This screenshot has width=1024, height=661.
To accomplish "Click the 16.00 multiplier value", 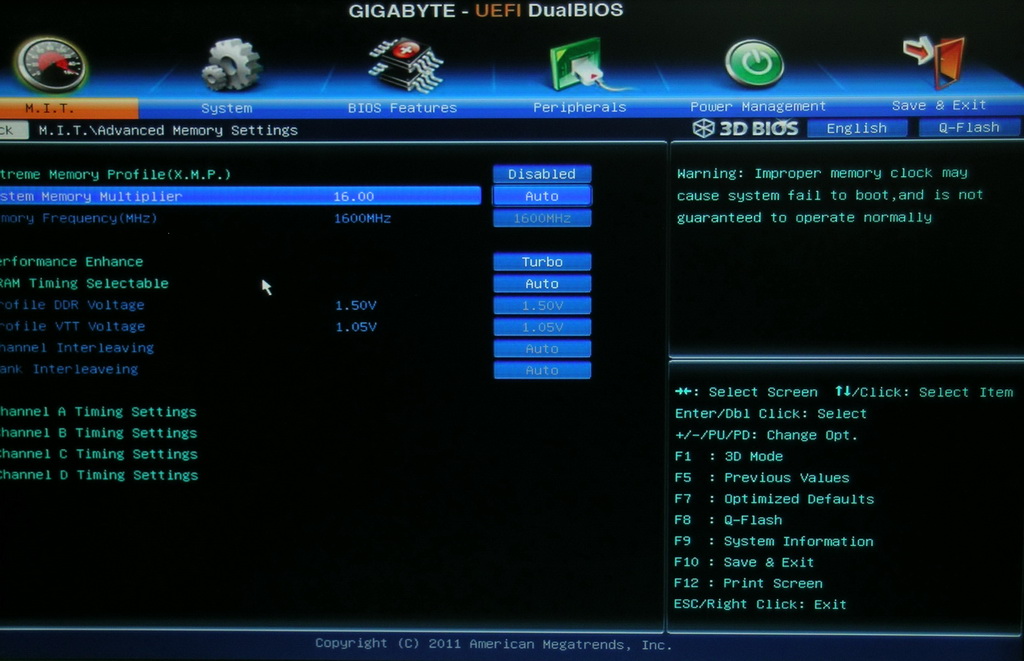I will pyautogui.click(x=353, y=197).
